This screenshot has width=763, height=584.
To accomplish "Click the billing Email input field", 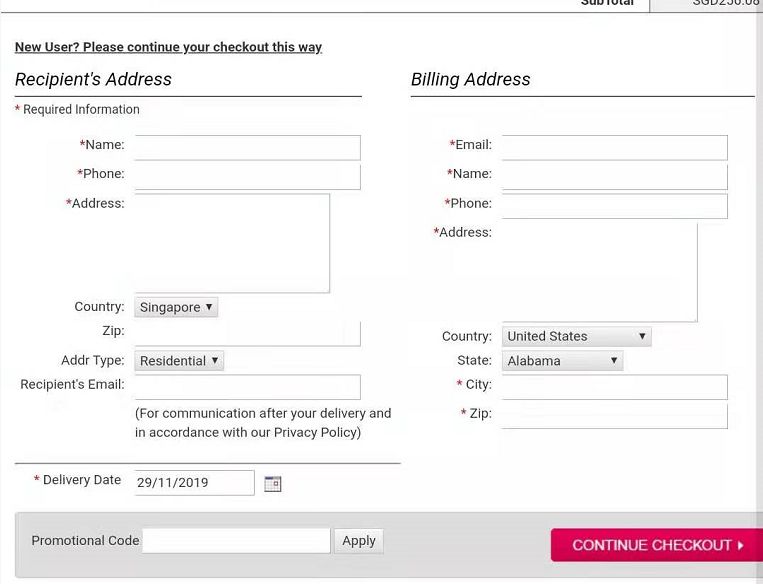I will point(614,147).
